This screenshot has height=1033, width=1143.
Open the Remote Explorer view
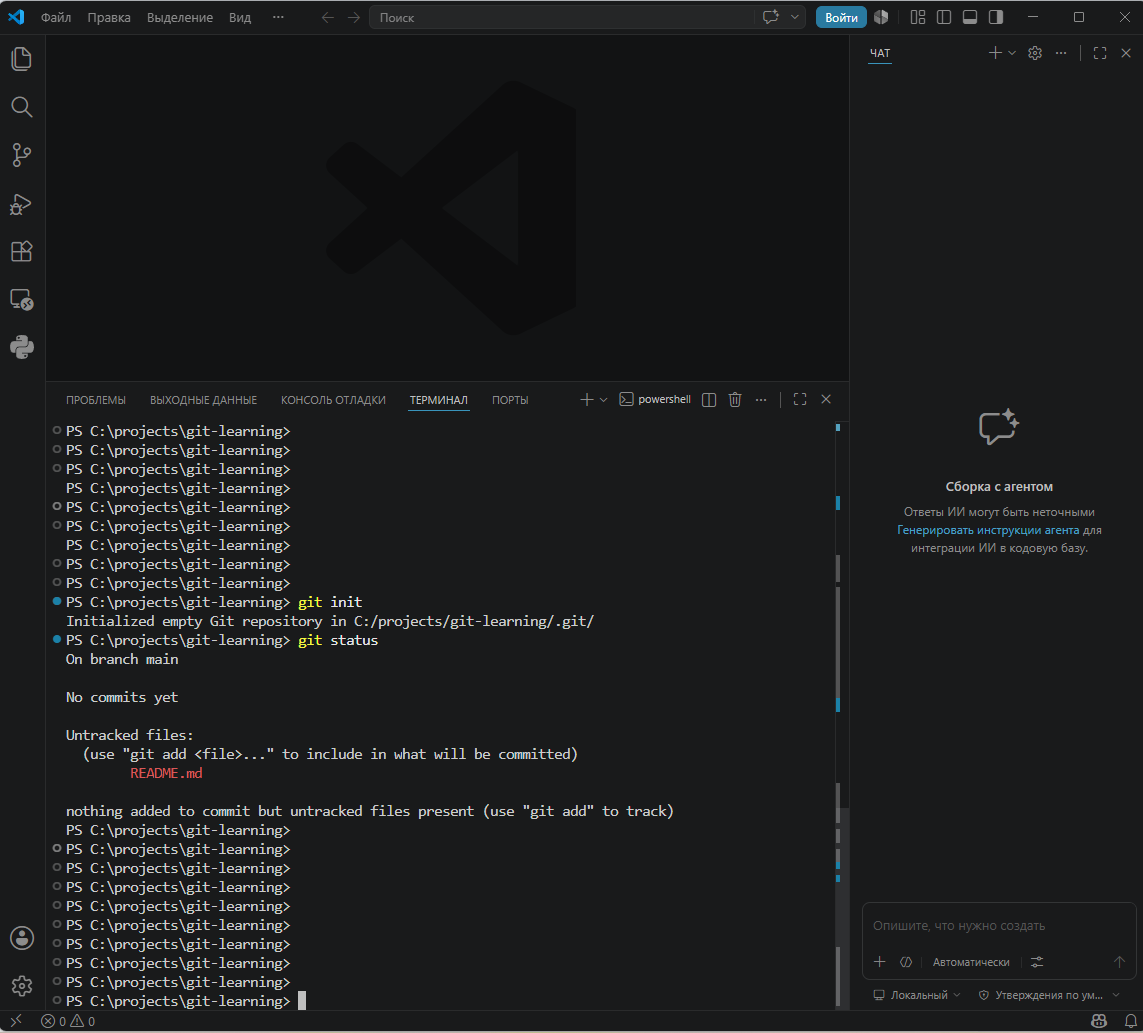tap(22, 300)
